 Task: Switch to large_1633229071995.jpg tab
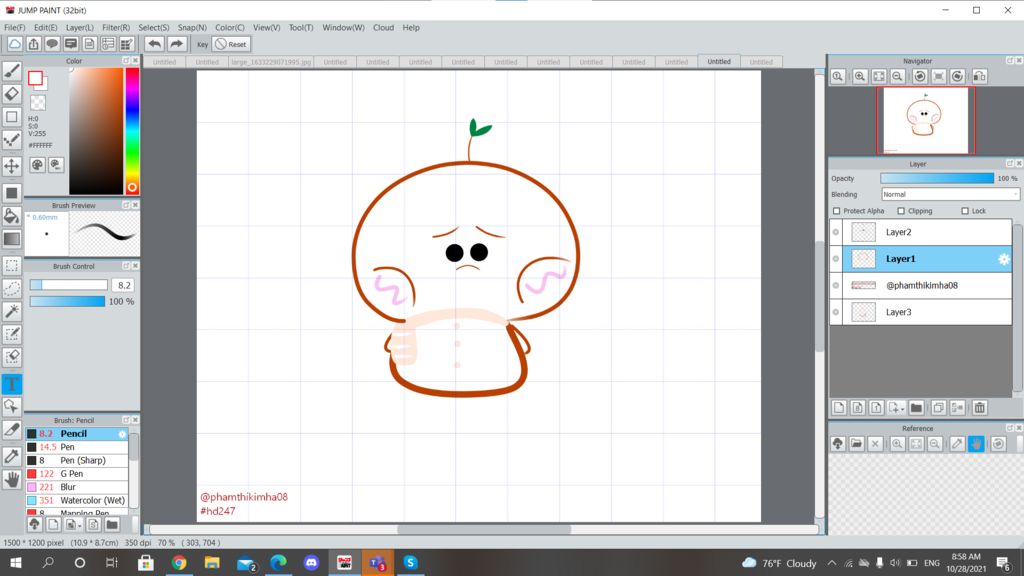[271, 62]
